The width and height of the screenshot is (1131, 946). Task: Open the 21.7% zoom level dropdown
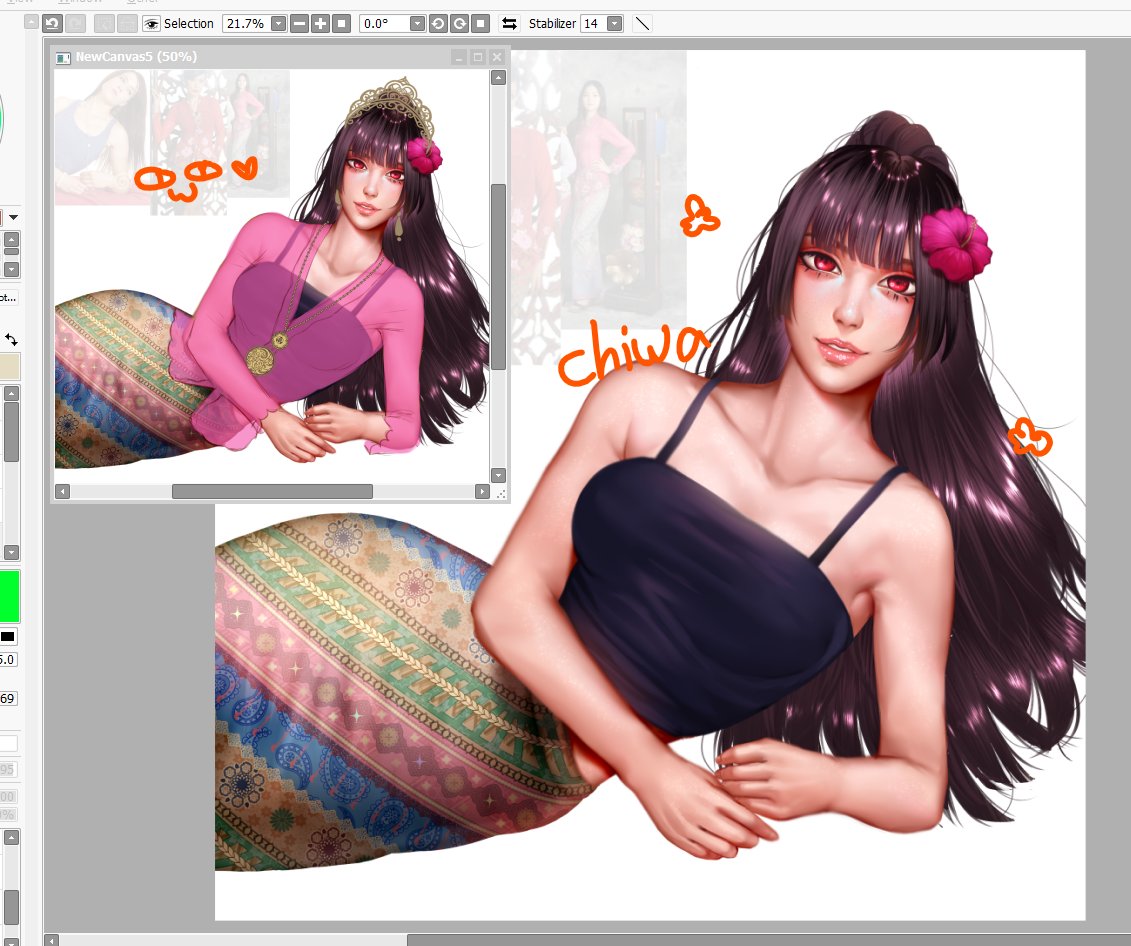pyautogui.click(x=278, y=24)
